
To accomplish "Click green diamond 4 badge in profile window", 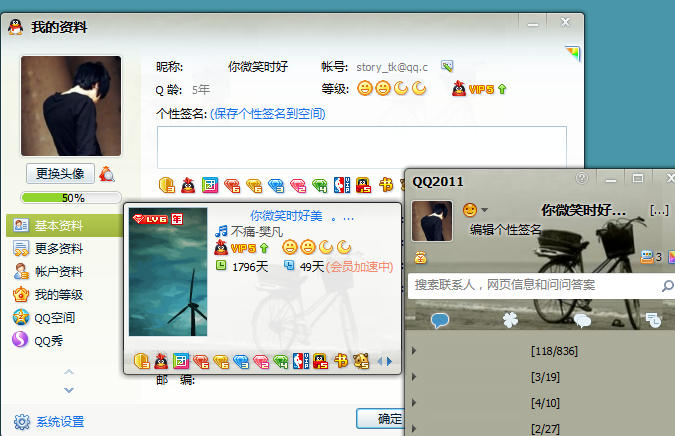I will pos(320,186).
